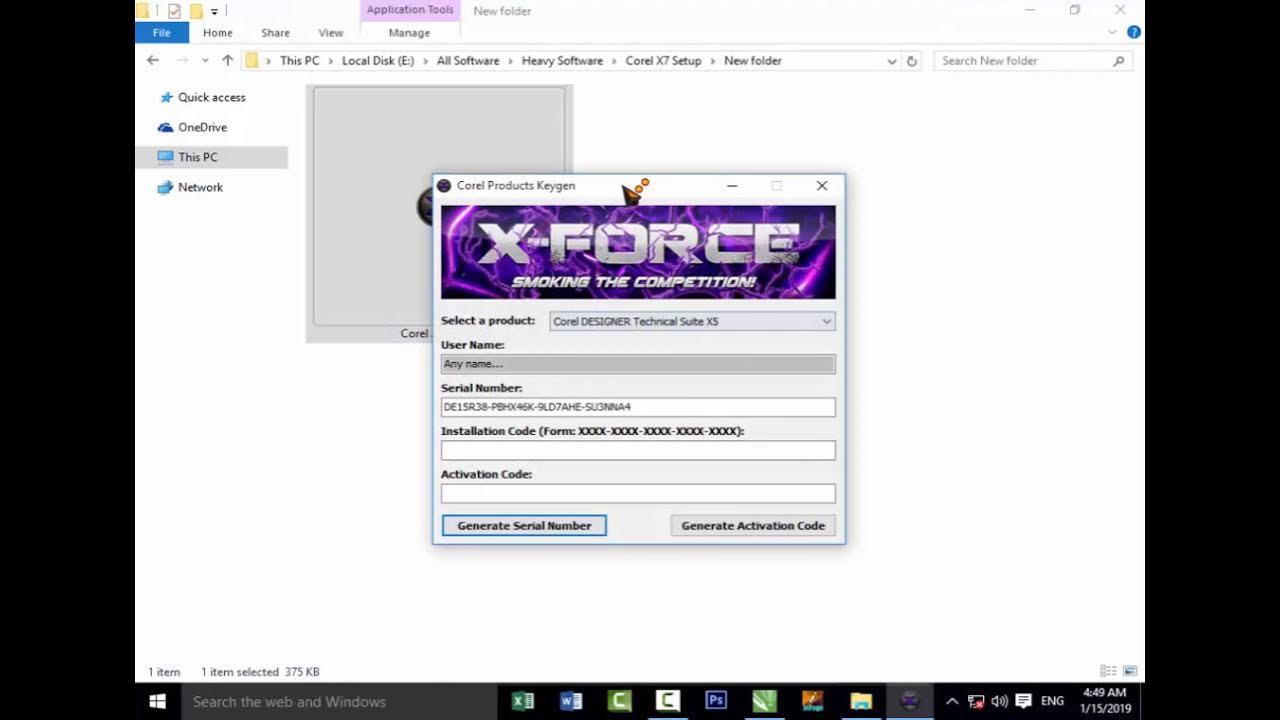Open File Explorer taskbar icon

tap(861, 701)
